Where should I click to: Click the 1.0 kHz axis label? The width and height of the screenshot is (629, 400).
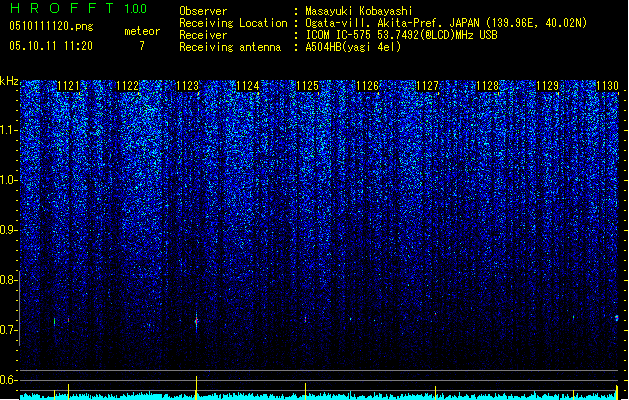coord(8,180)
